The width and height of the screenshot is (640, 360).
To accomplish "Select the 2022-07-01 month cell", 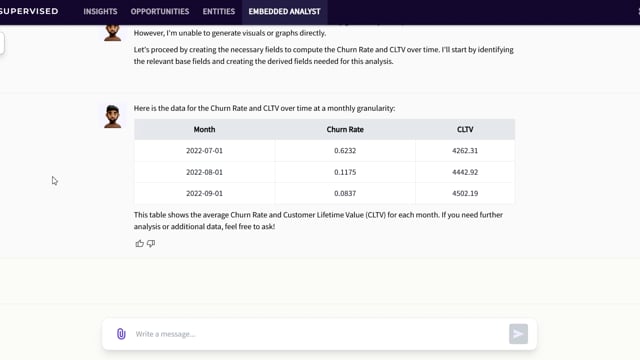I will click(204, 151).
